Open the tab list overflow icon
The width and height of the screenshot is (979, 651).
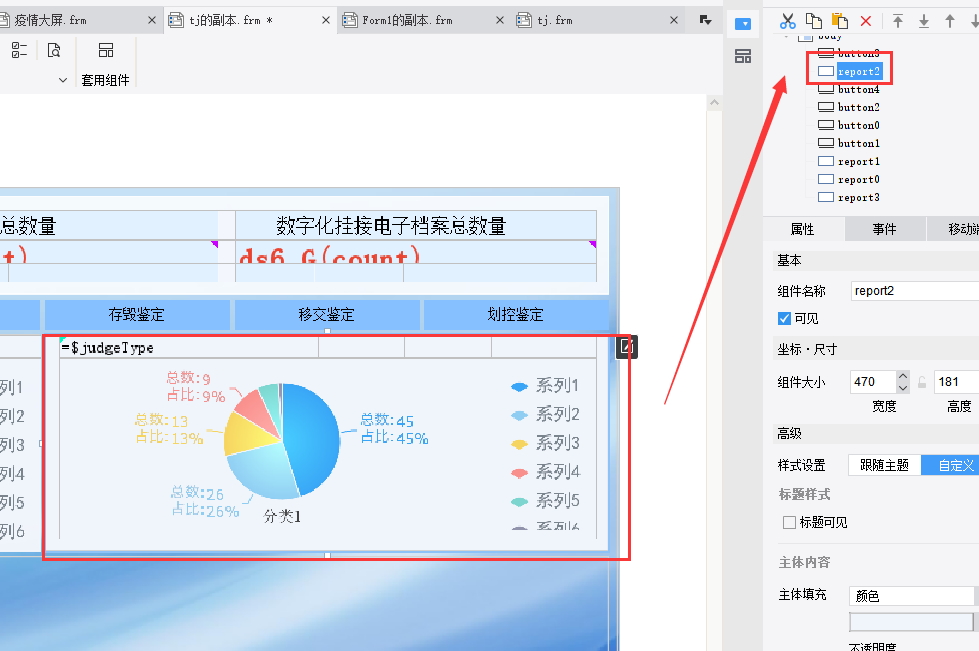pyautogui.click(x=706, y=20)
